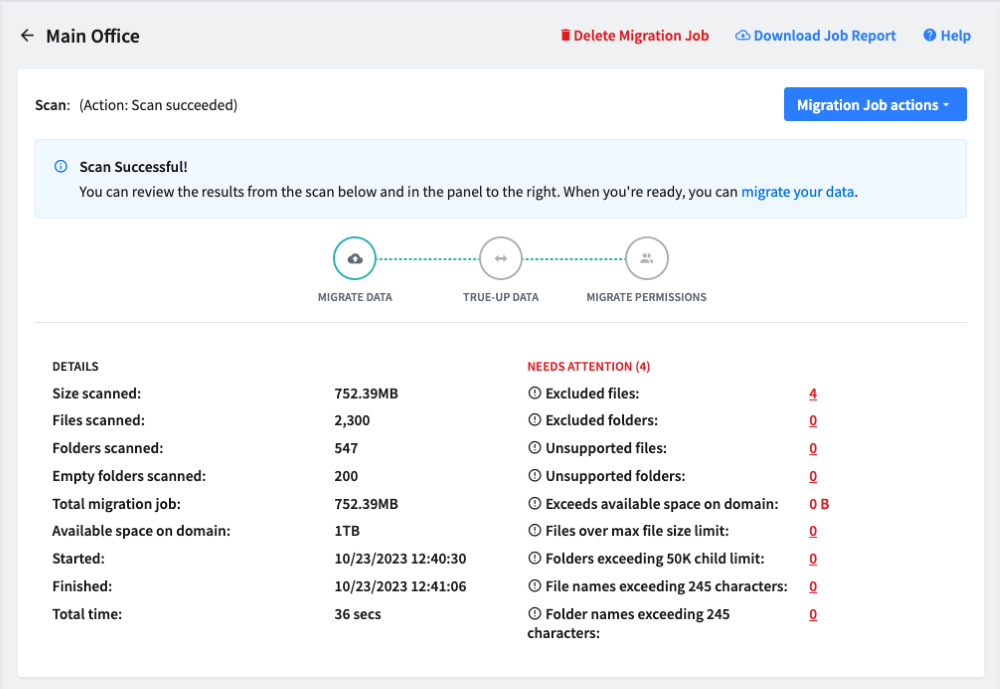Open the Migration Job actions dropdown

874,105
